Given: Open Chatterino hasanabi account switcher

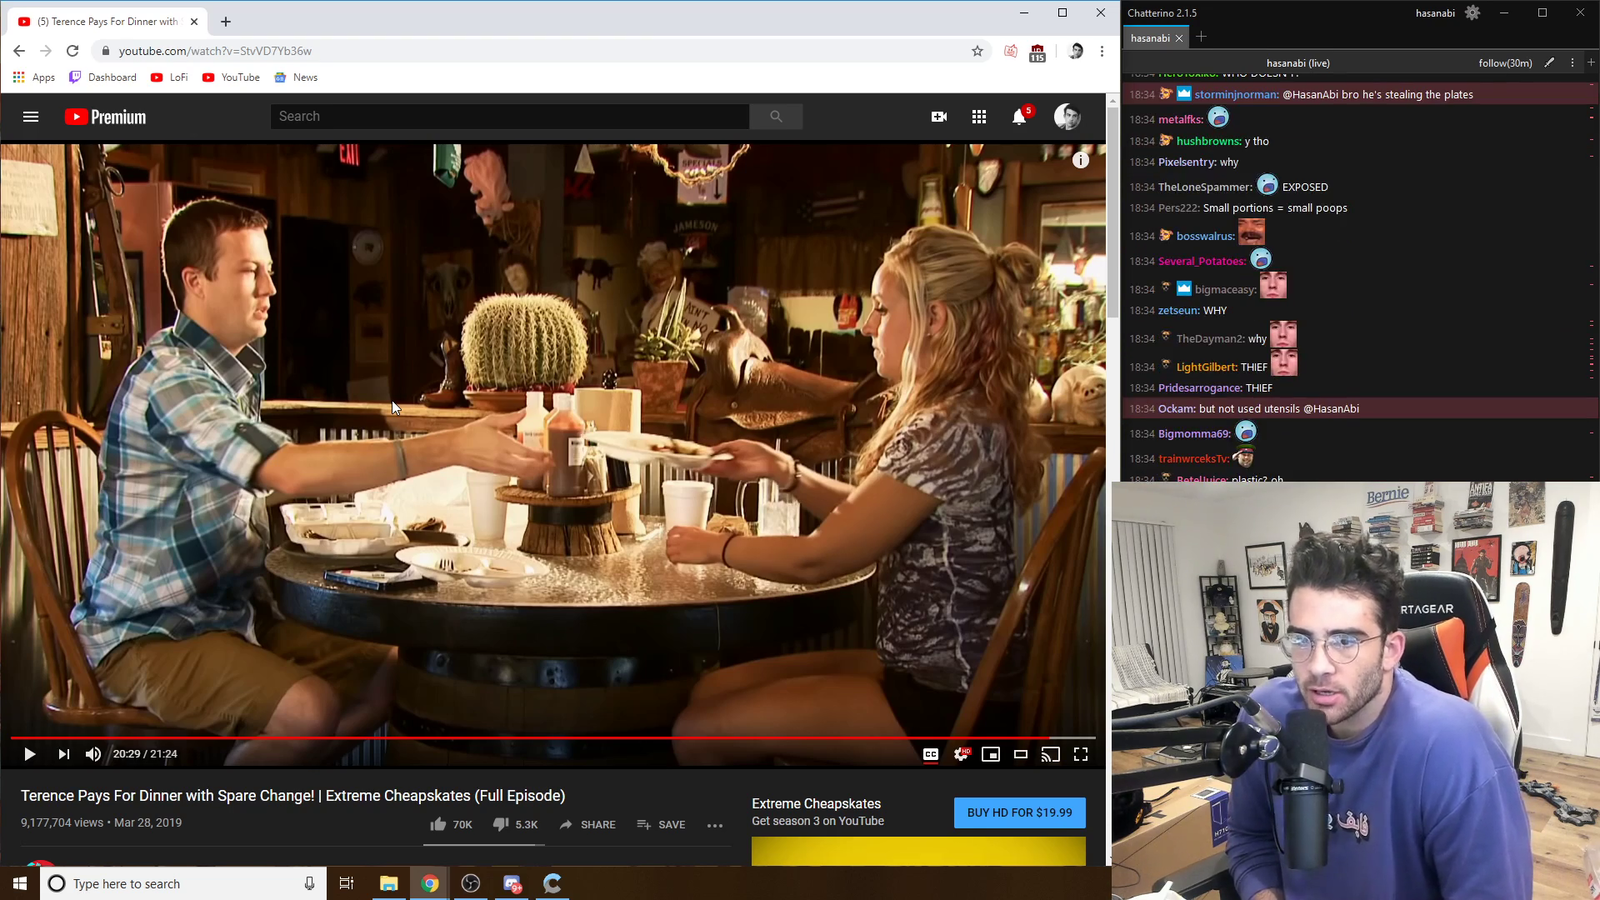Looking at the screenshot, I should (1435, 13).
